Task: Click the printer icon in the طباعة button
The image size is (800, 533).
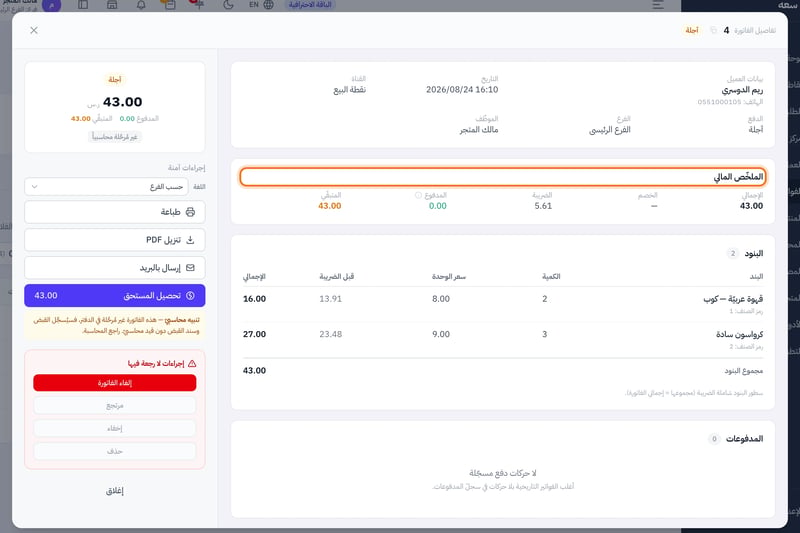Action: tap(190, 212)
